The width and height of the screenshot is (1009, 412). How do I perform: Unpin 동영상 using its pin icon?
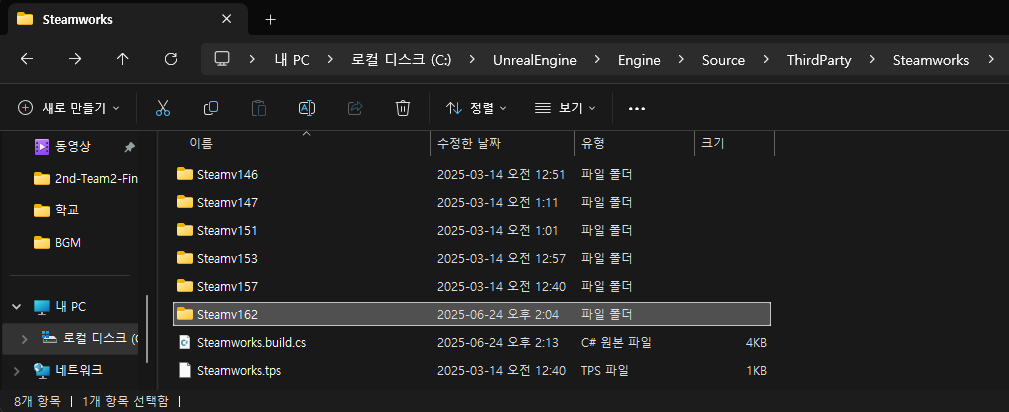129,147
